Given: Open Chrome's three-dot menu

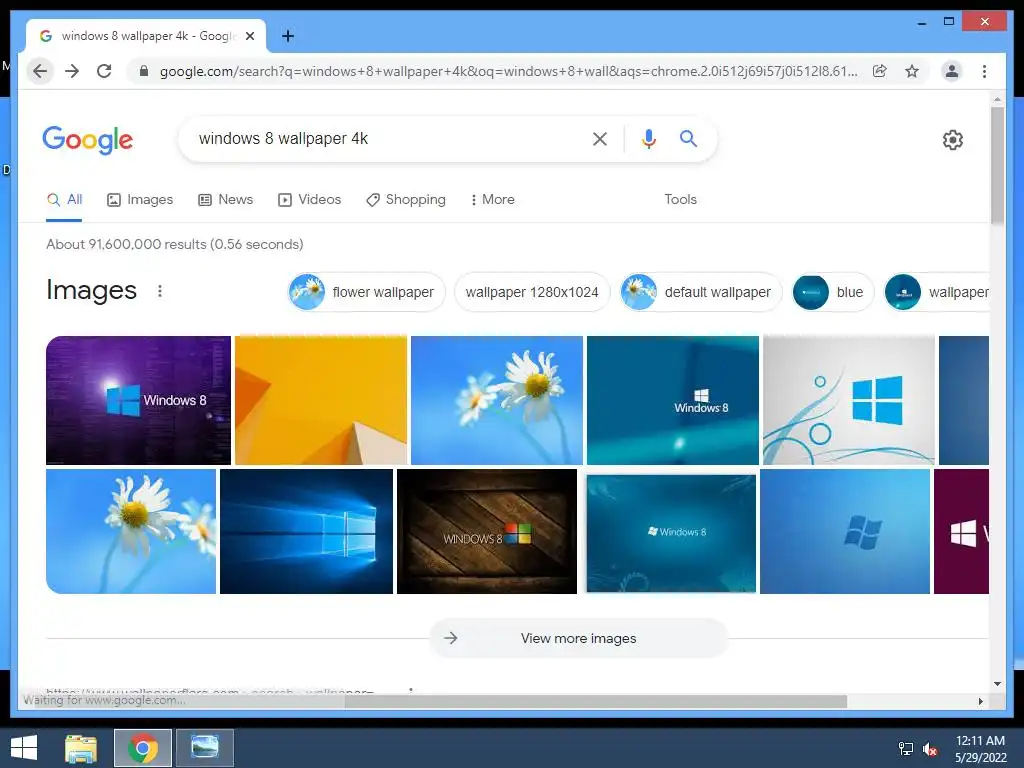Looking at the screenshot, I should click(984, 71).
